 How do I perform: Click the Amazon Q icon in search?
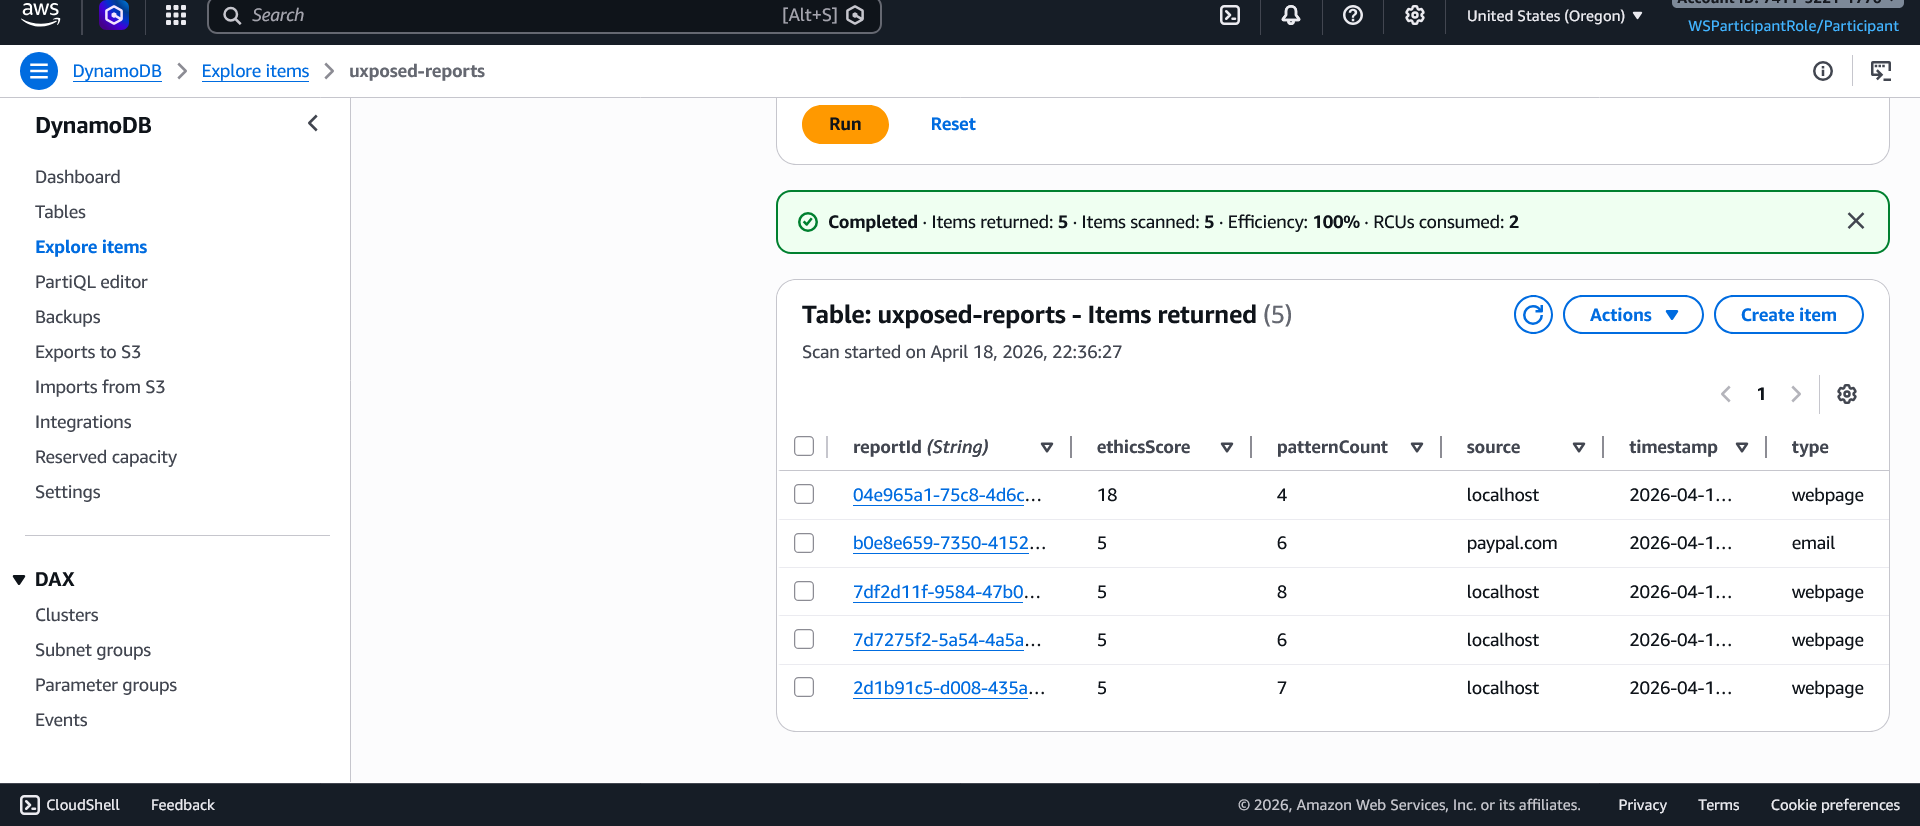855,15
